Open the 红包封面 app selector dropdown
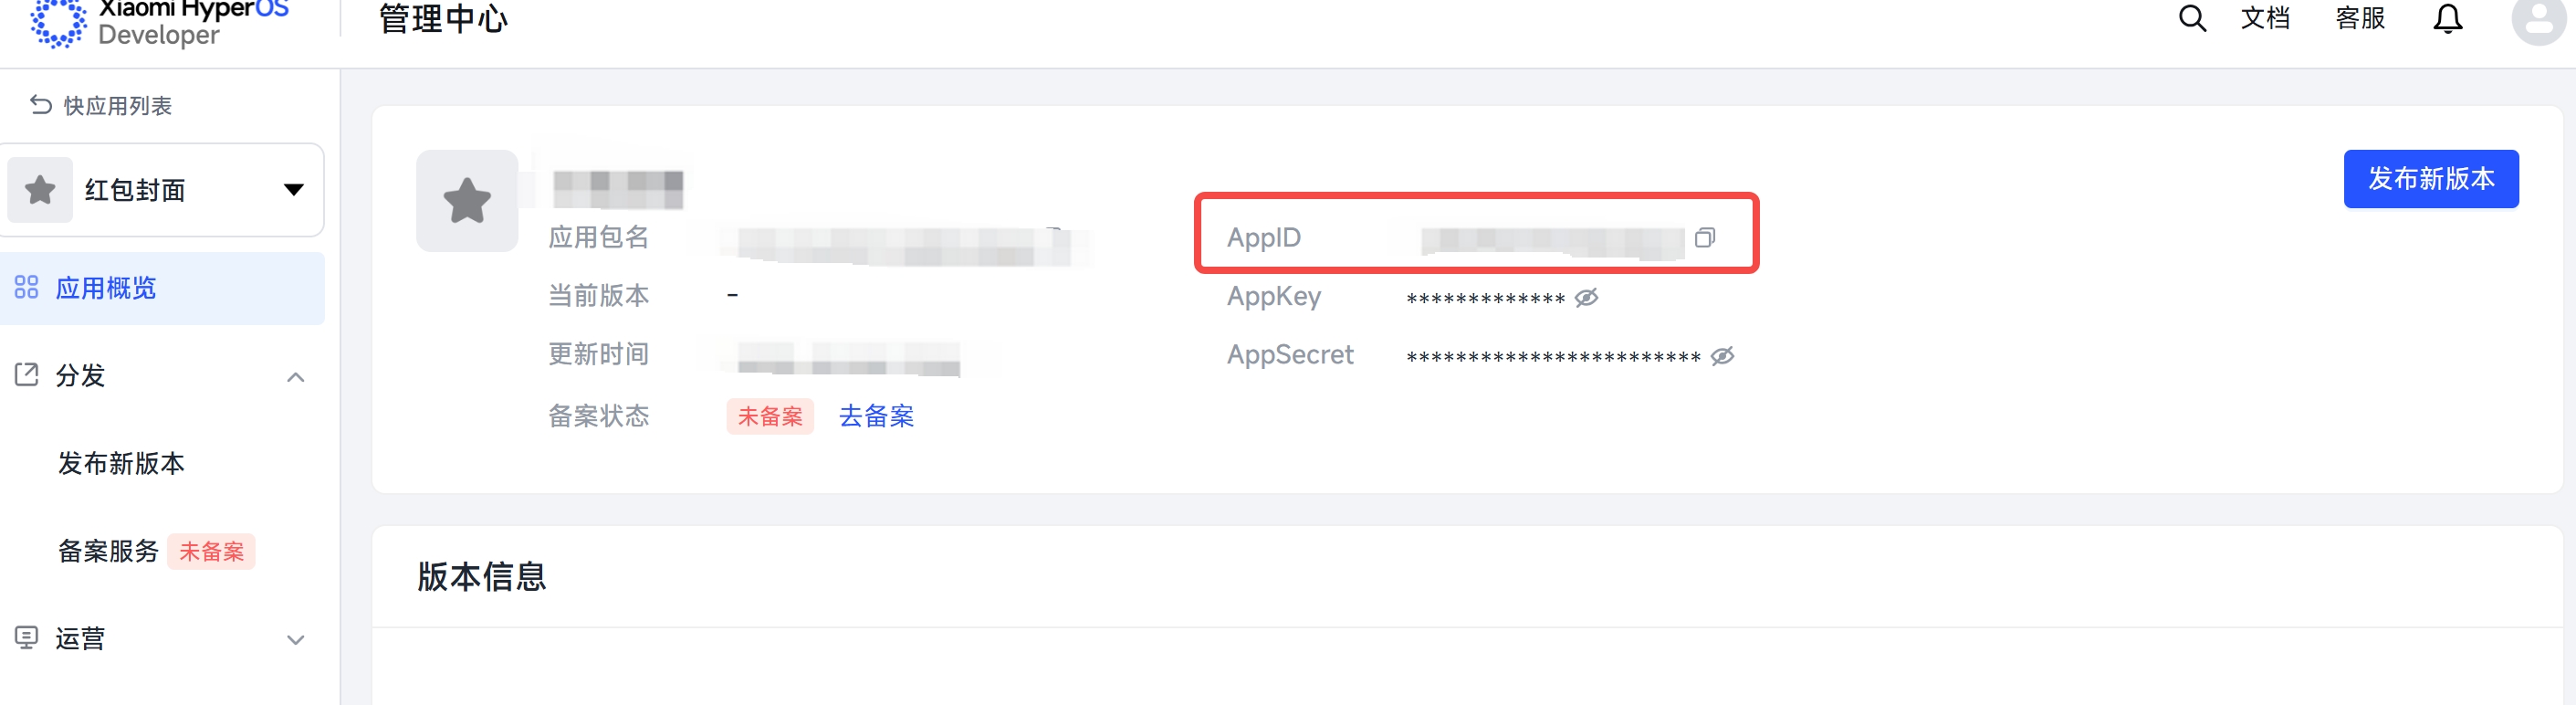 [293, 190]
